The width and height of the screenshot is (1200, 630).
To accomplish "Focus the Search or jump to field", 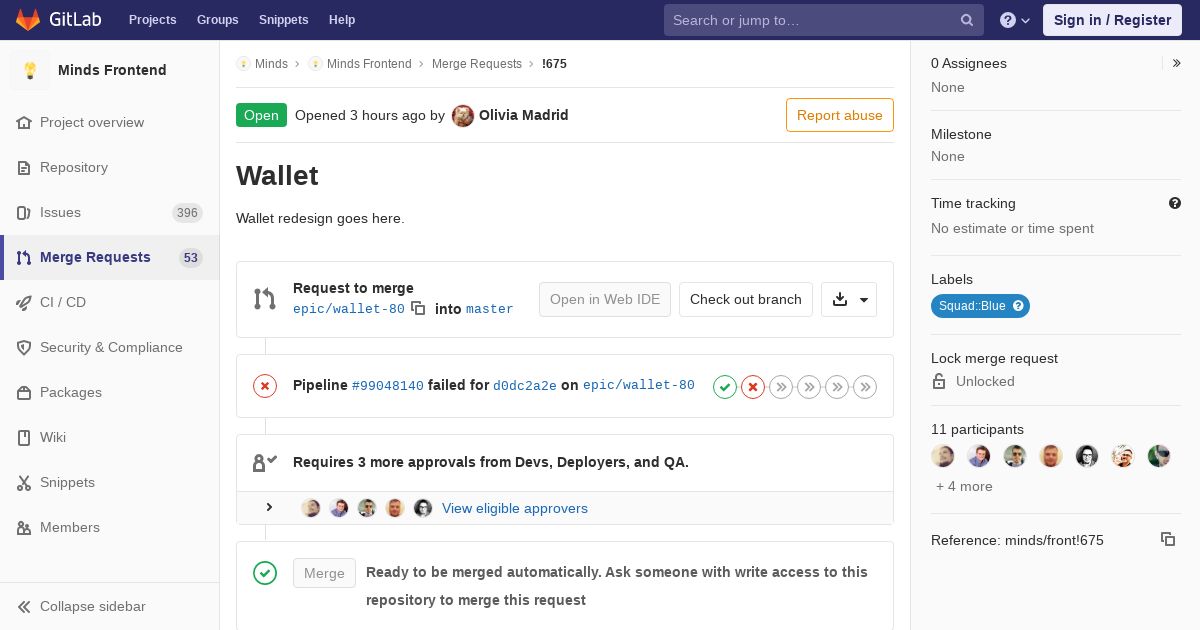I will [x=823, y=20].
